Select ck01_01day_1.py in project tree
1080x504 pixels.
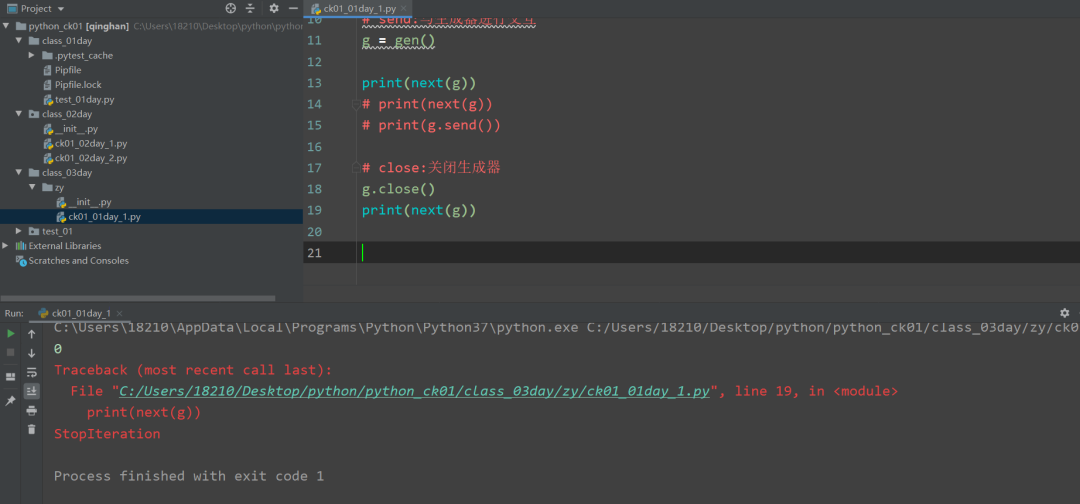click(104, 216)
